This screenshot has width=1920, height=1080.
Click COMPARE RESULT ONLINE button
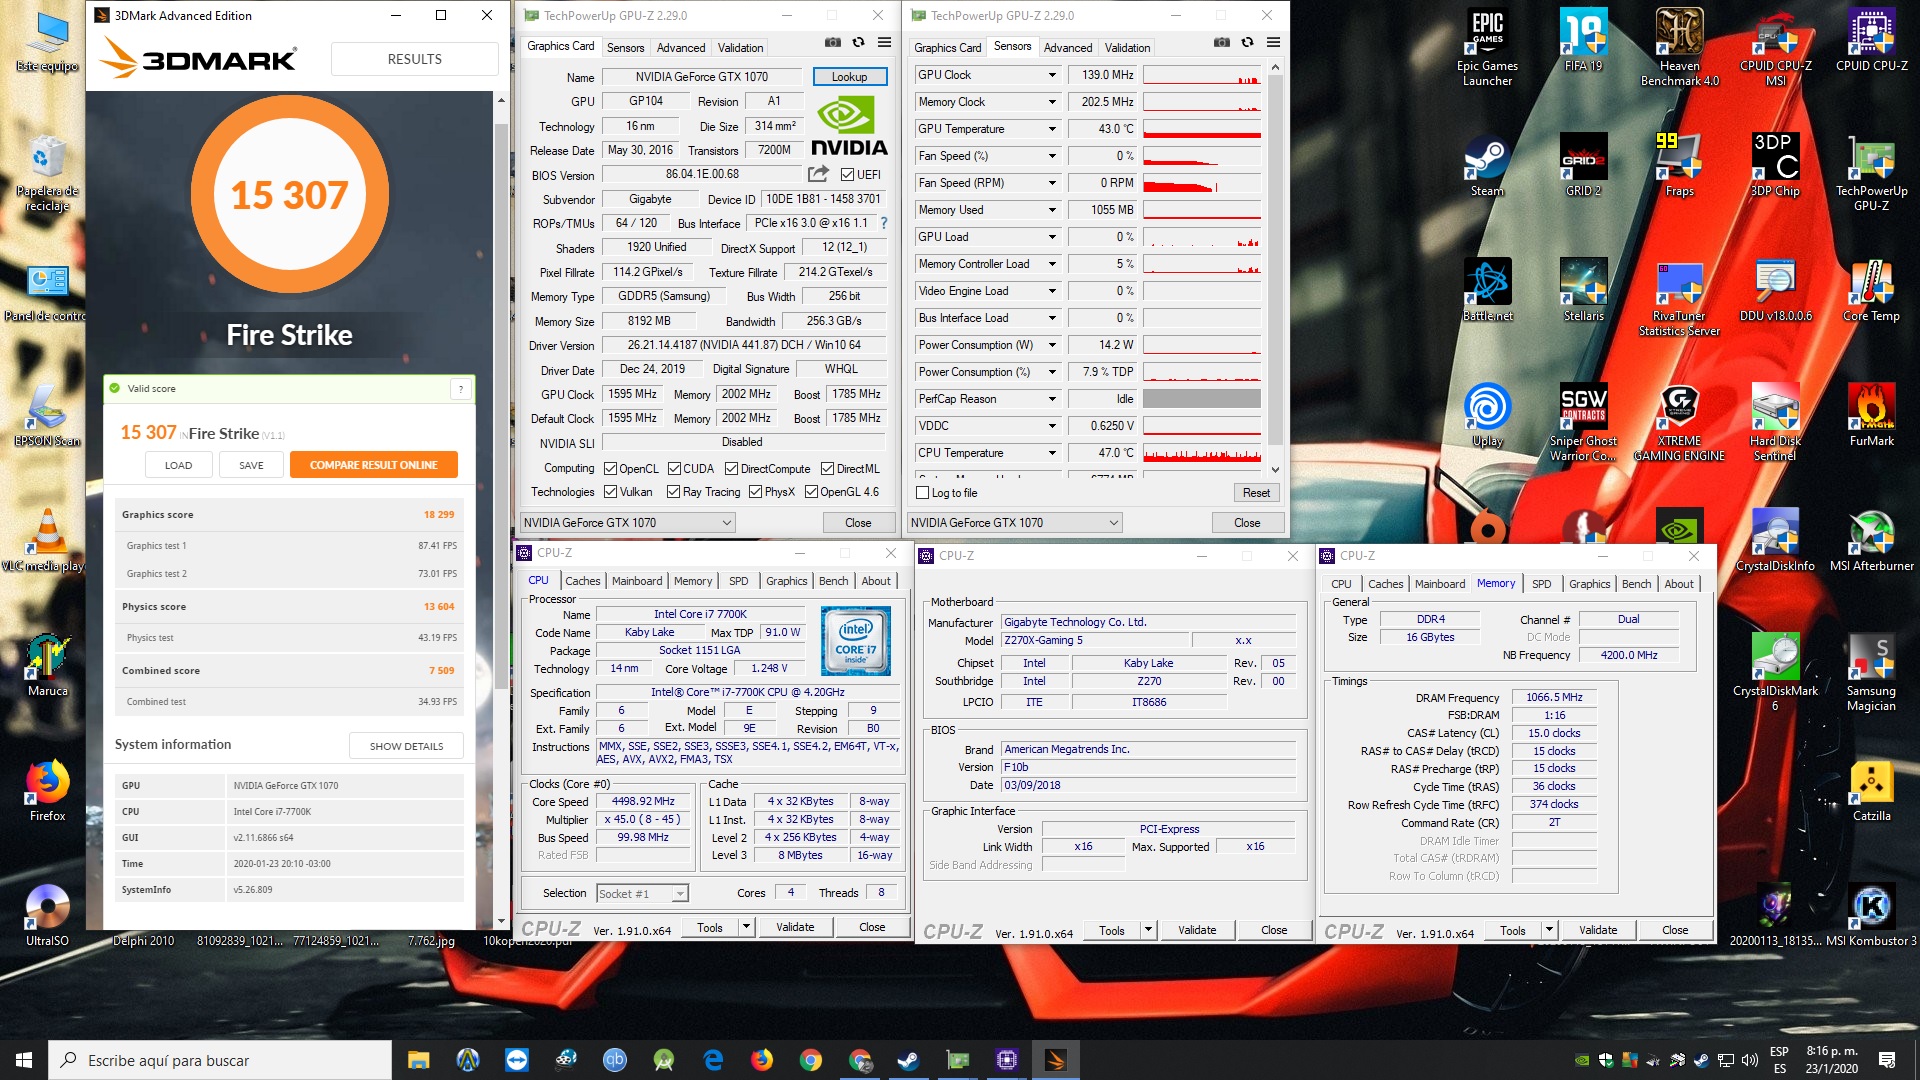click(x=373, y=465)
